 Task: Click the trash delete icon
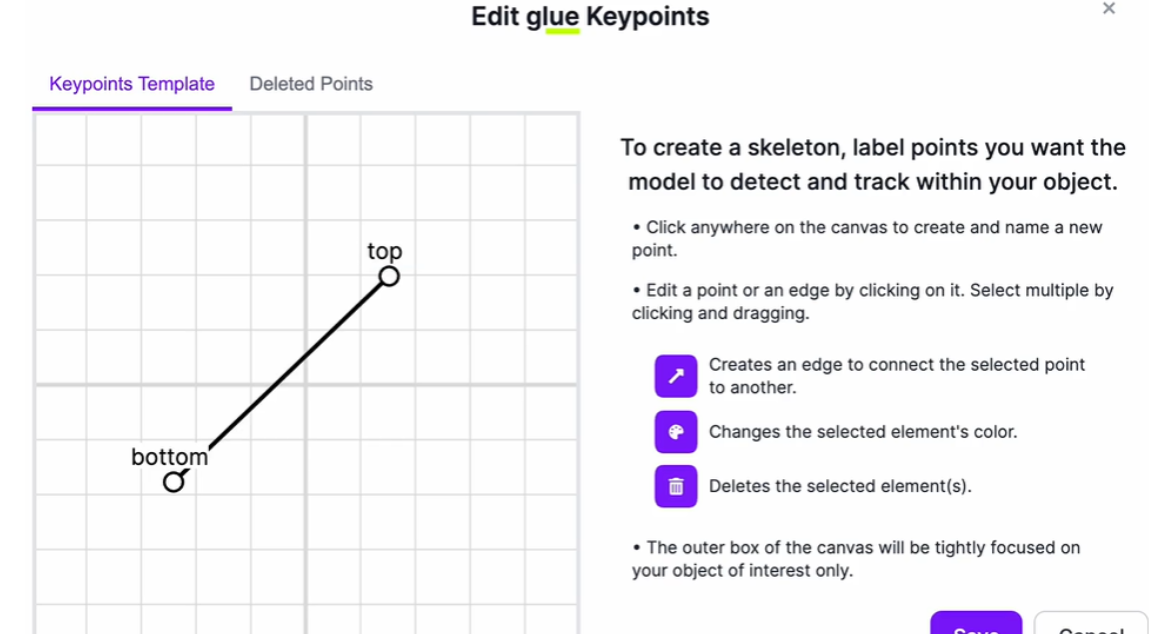(676, 487)
